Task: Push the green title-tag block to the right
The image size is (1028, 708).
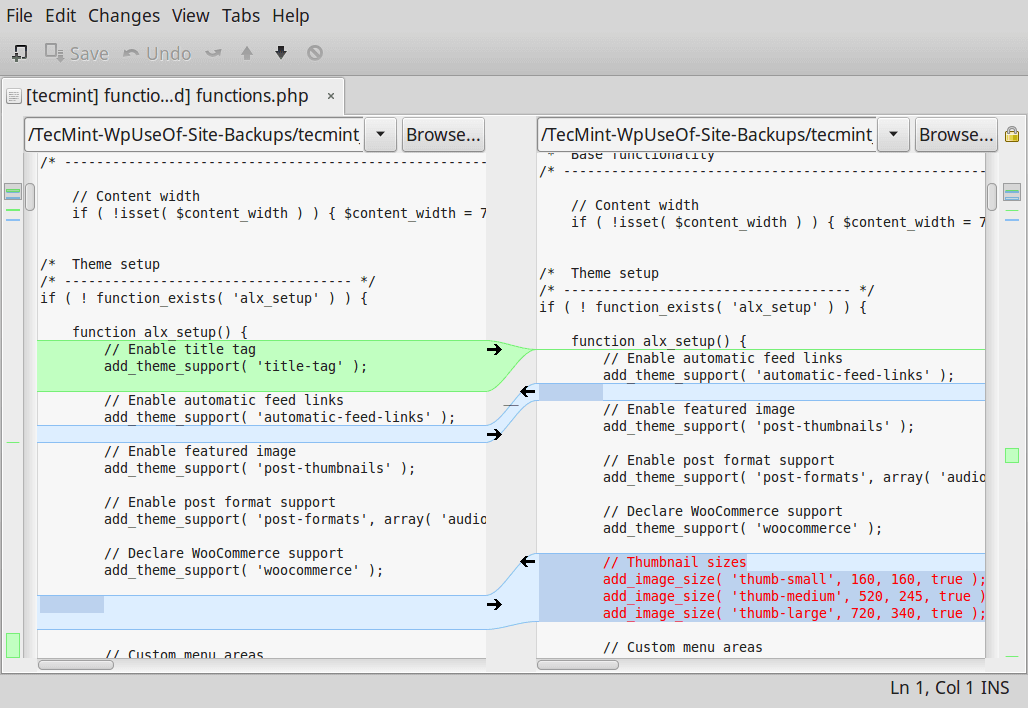Action: pyautogui.click(x=494, y=349)
